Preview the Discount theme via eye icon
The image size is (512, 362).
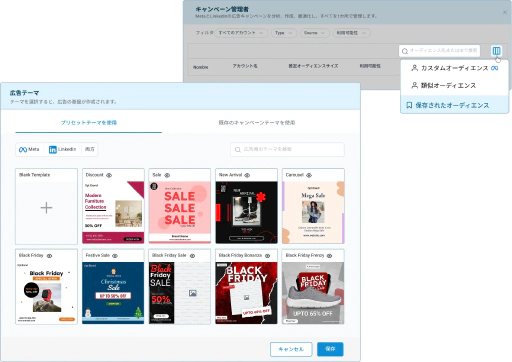pos(109,175)
